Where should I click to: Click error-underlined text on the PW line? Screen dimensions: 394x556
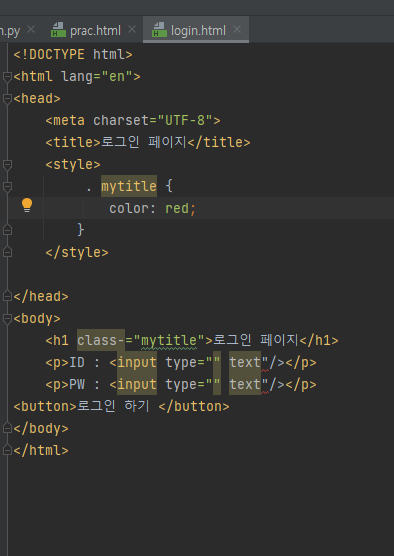click(x=265, y=385)
